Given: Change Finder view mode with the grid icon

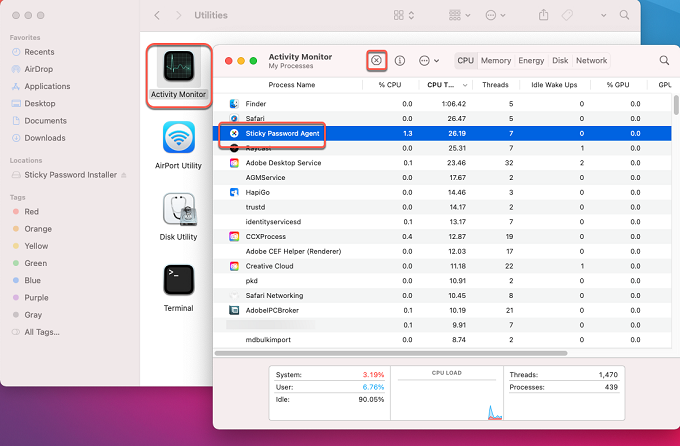Looking at the screenshot, I should pos(403,16).
